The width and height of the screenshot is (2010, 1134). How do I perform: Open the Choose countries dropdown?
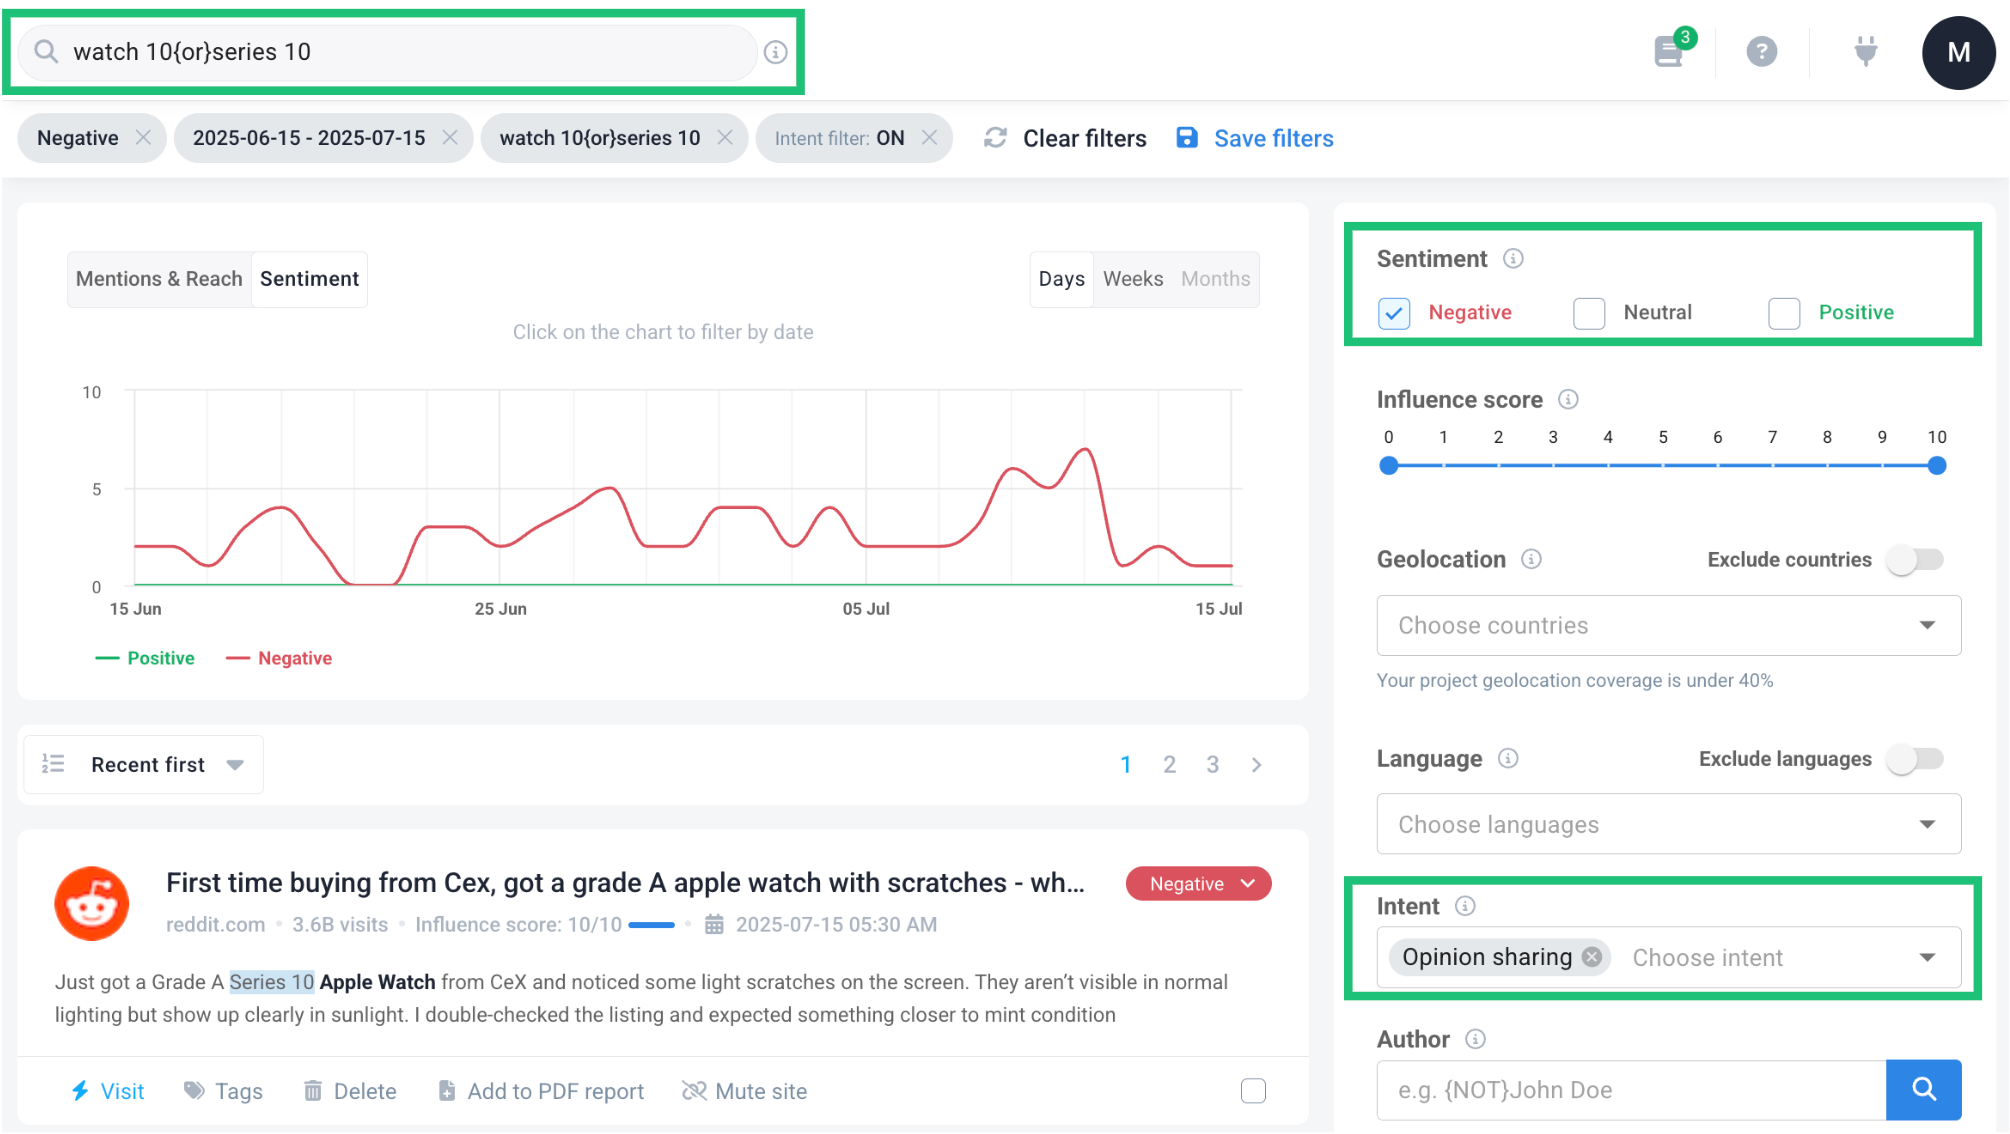pos(1669,626)
